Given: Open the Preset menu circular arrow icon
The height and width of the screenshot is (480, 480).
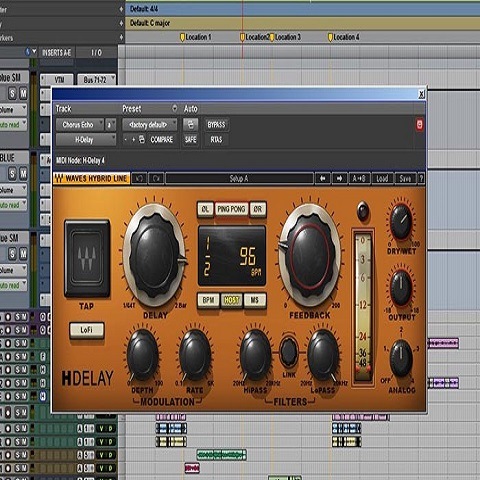Looking at the screenshot, I should click(x=175, y=108).
